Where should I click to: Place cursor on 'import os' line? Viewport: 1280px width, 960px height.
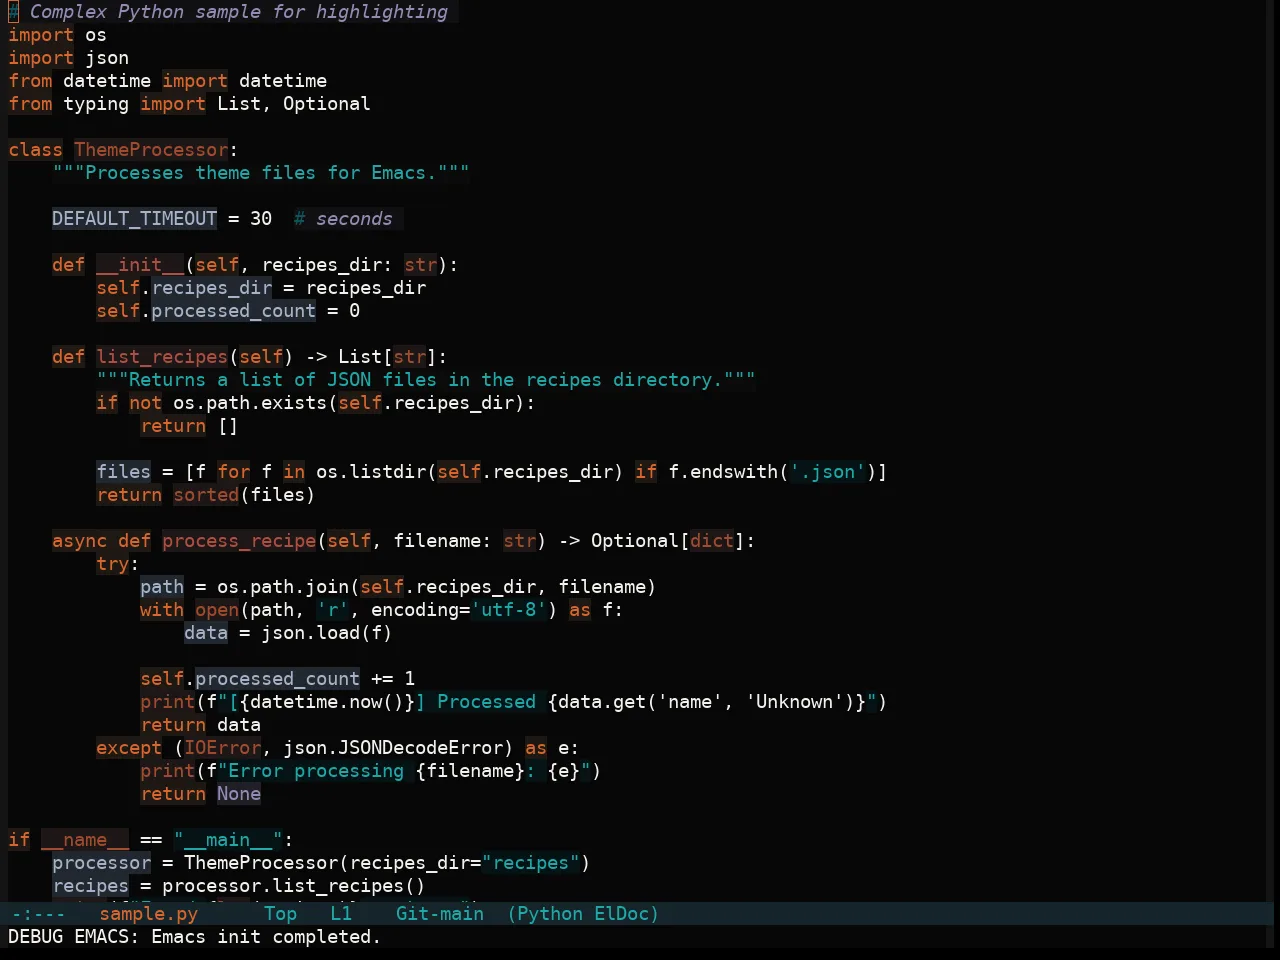tap(57, 35)
